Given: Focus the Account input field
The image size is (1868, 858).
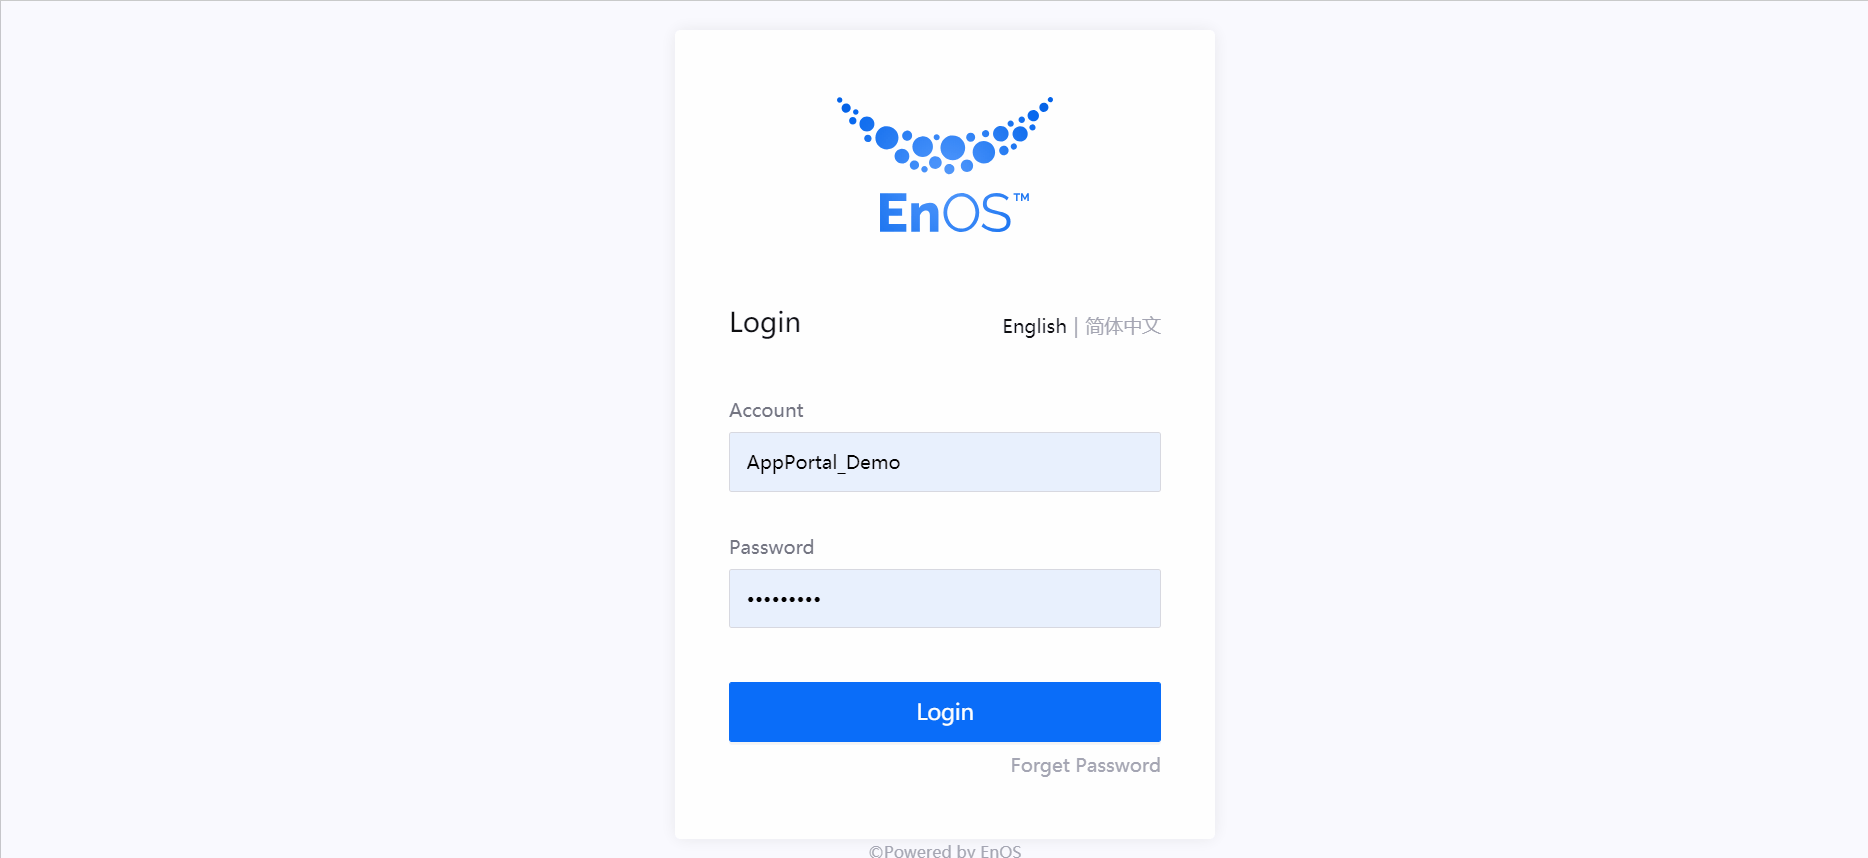Looking at the screenshot, I should (945, 462).
